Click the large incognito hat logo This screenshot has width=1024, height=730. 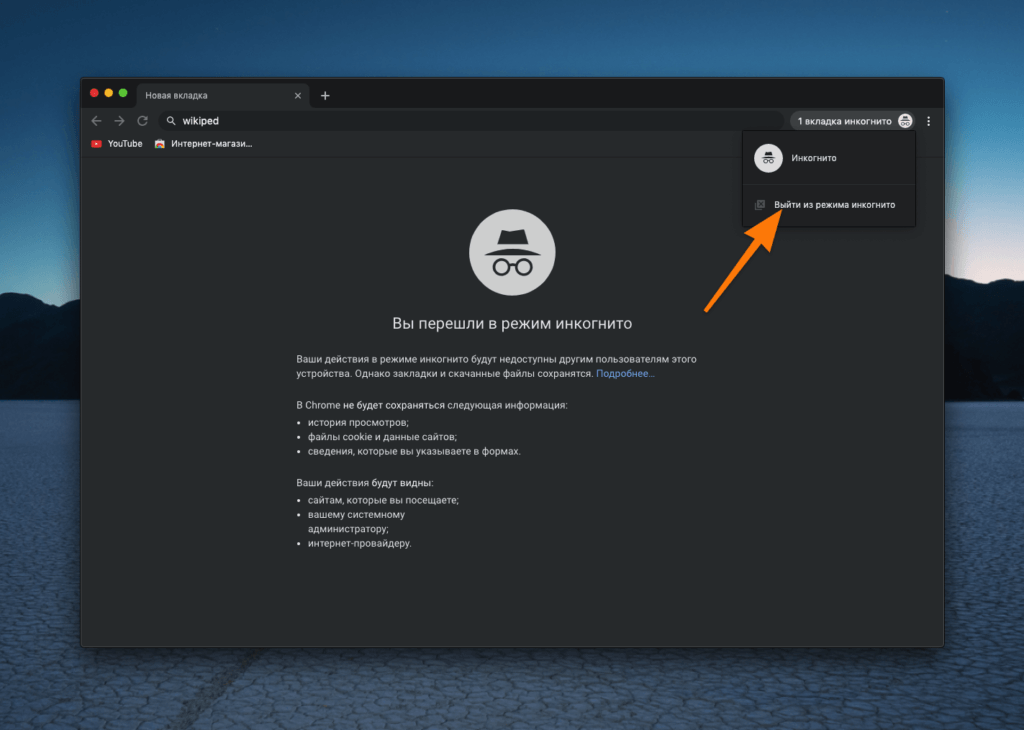(512, 252)
